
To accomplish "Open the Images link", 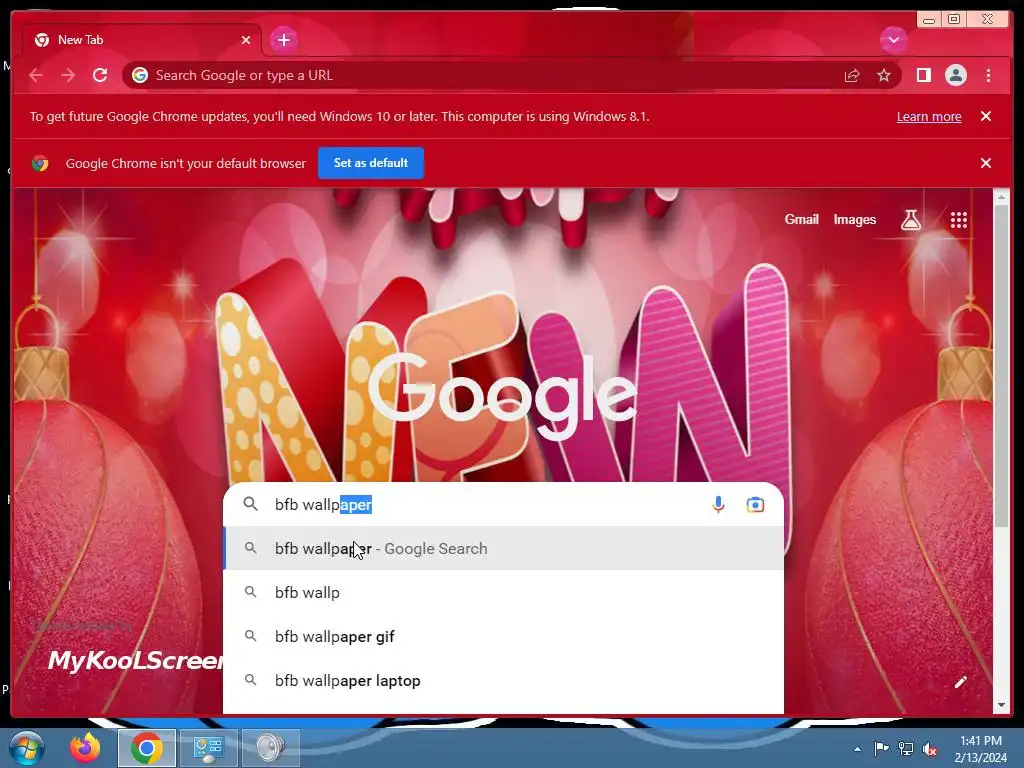I will [854, 219].
